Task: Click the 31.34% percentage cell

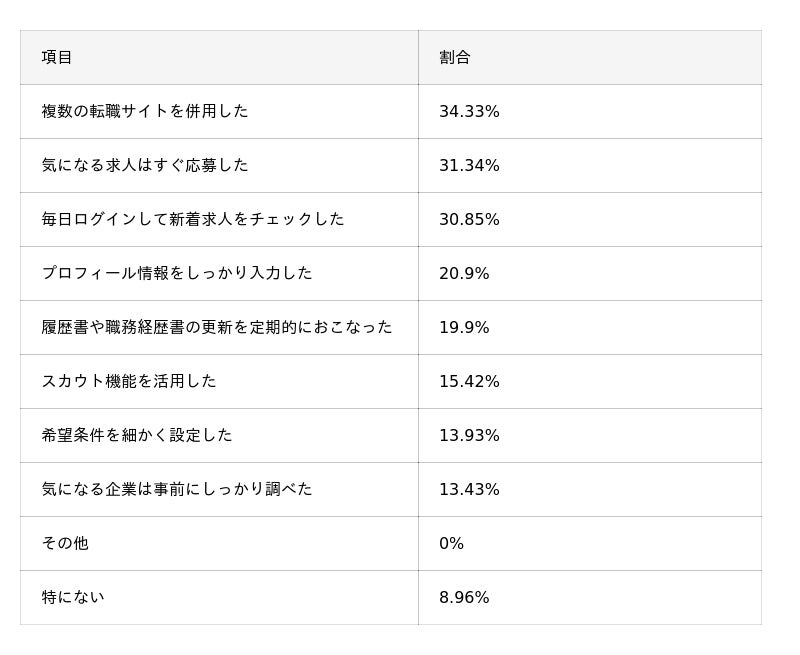Action: pyautogui.click(x=469, y=166)
